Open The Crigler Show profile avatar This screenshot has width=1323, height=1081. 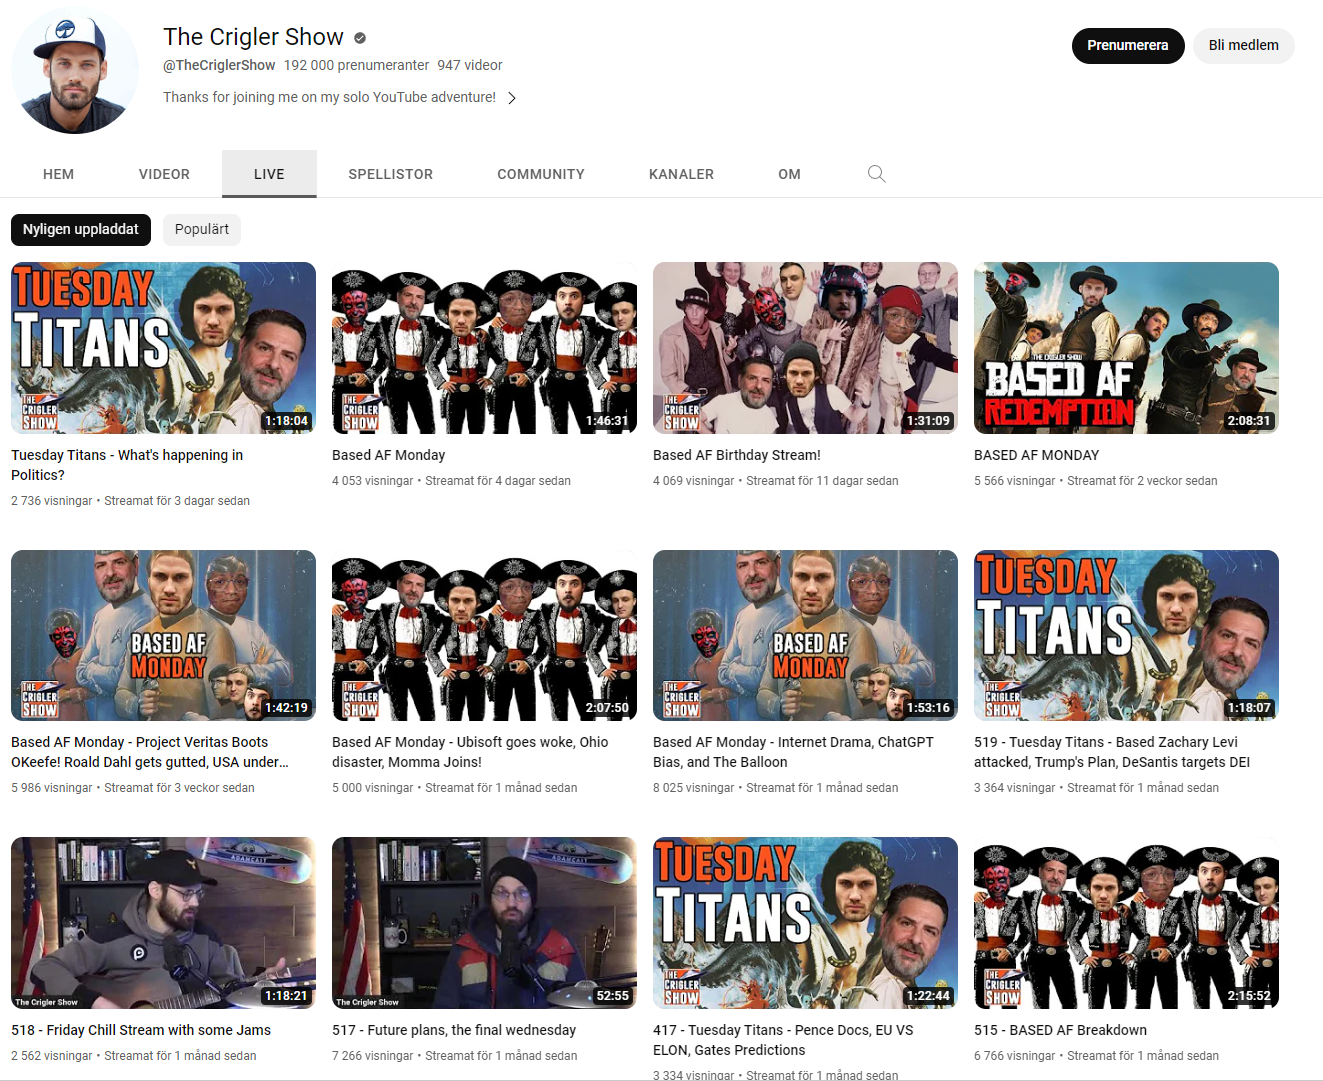pos(75,72)
